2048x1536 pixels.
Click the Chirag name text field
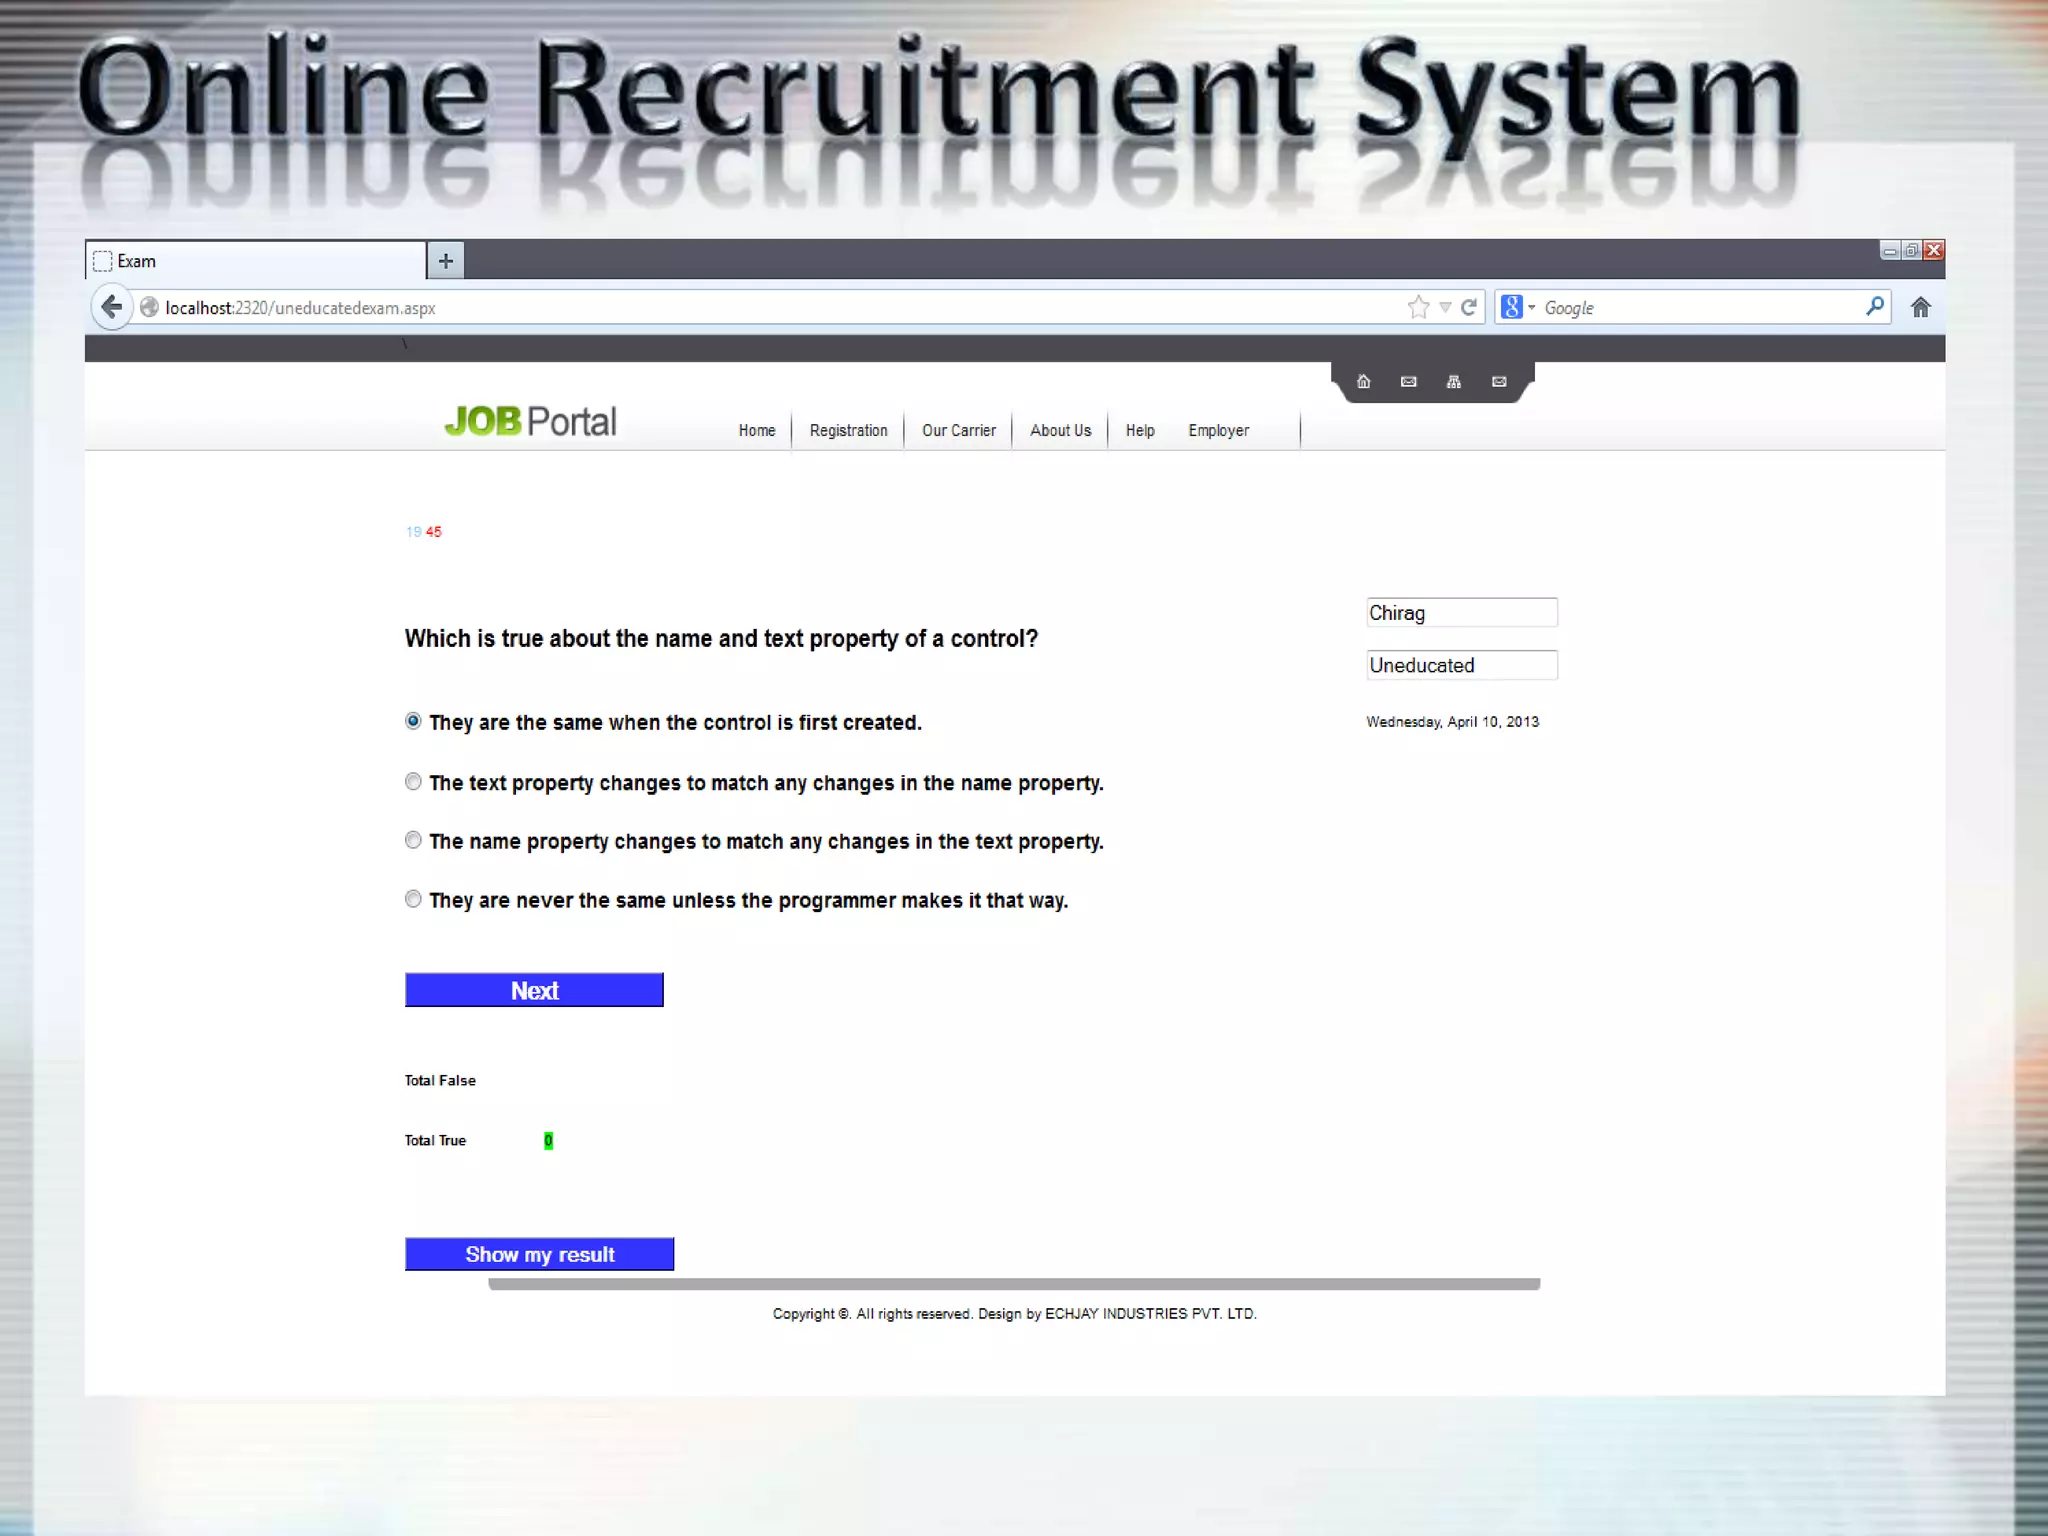[1461, 613]
